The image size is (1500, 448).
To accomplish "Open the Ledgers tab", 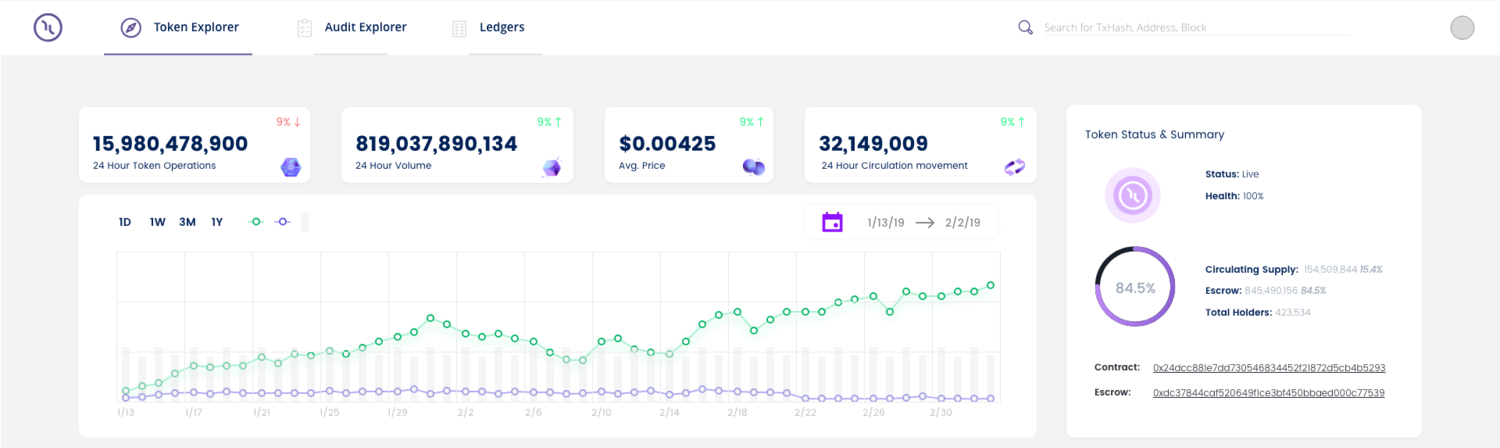I will (x=487, y=27).
